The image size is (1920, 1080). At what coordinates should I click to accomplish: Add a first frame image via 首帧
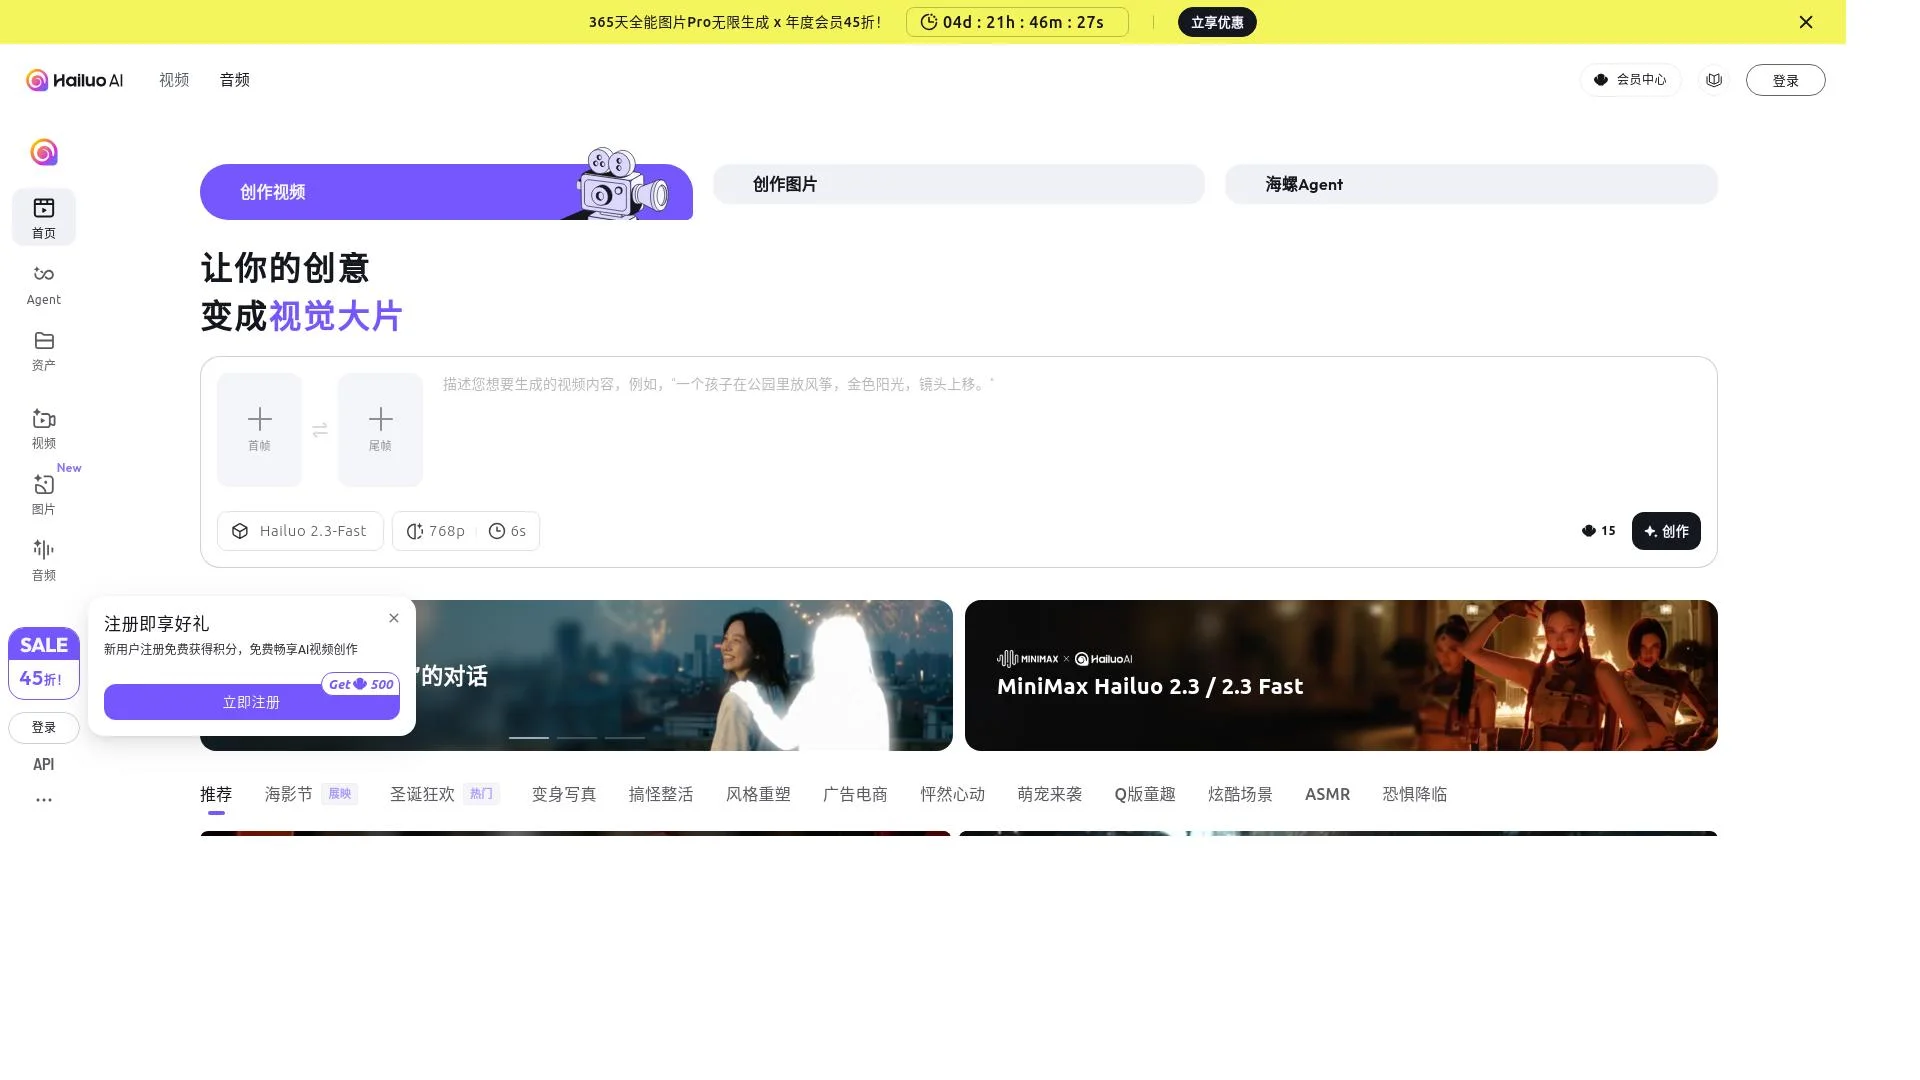[x=259, y=429]
